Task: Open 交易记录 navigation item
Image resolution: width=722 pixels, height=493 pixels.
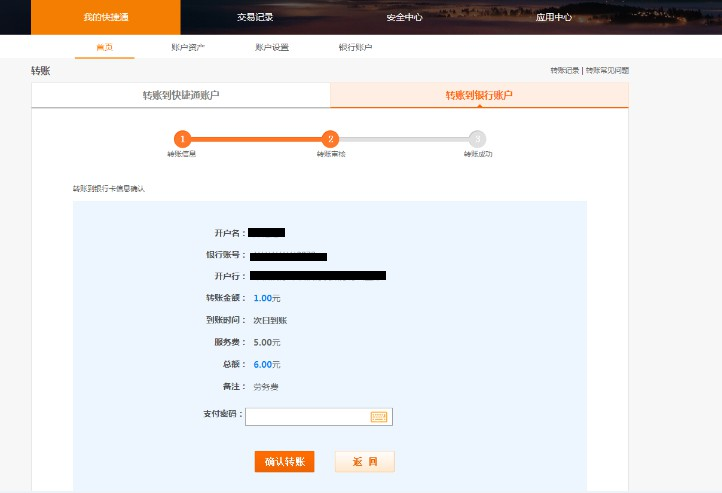Action: [x=255, y=17]
